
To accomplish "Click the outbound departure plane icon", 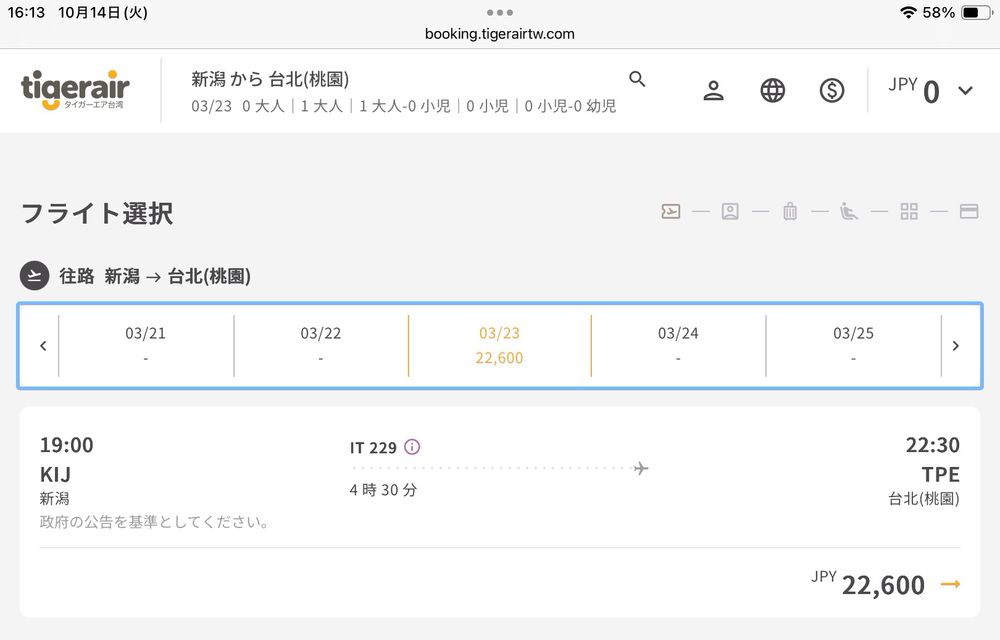I will (x=34, y=276).
